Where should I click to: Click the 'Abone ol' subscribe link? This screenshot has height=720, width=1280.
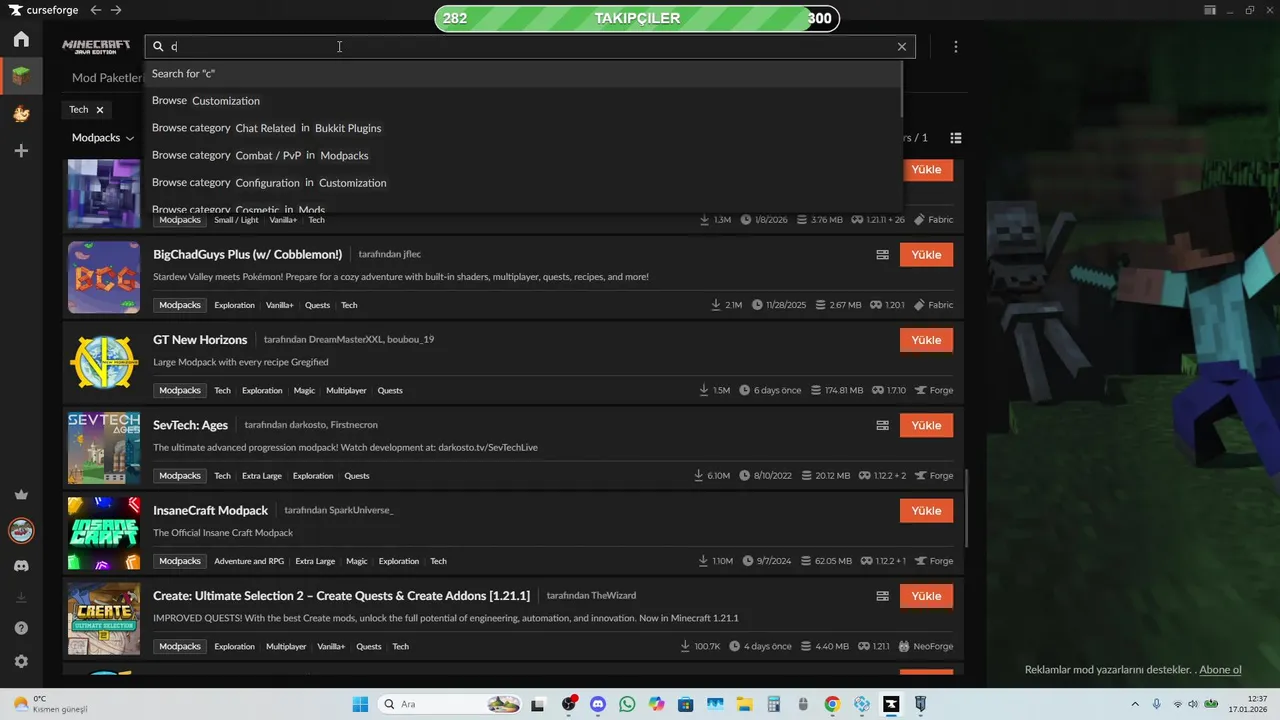click(1220, 670)
